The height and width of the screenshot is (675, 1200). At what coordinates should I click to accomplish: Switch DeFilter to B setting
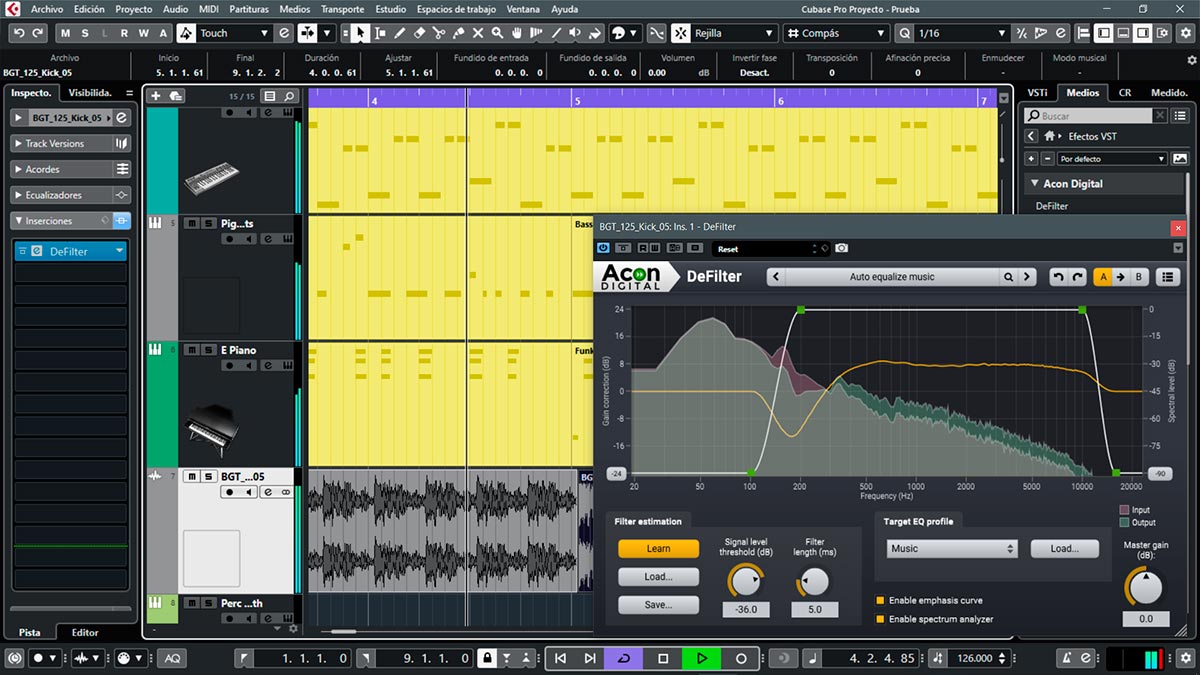point(1139,277)
